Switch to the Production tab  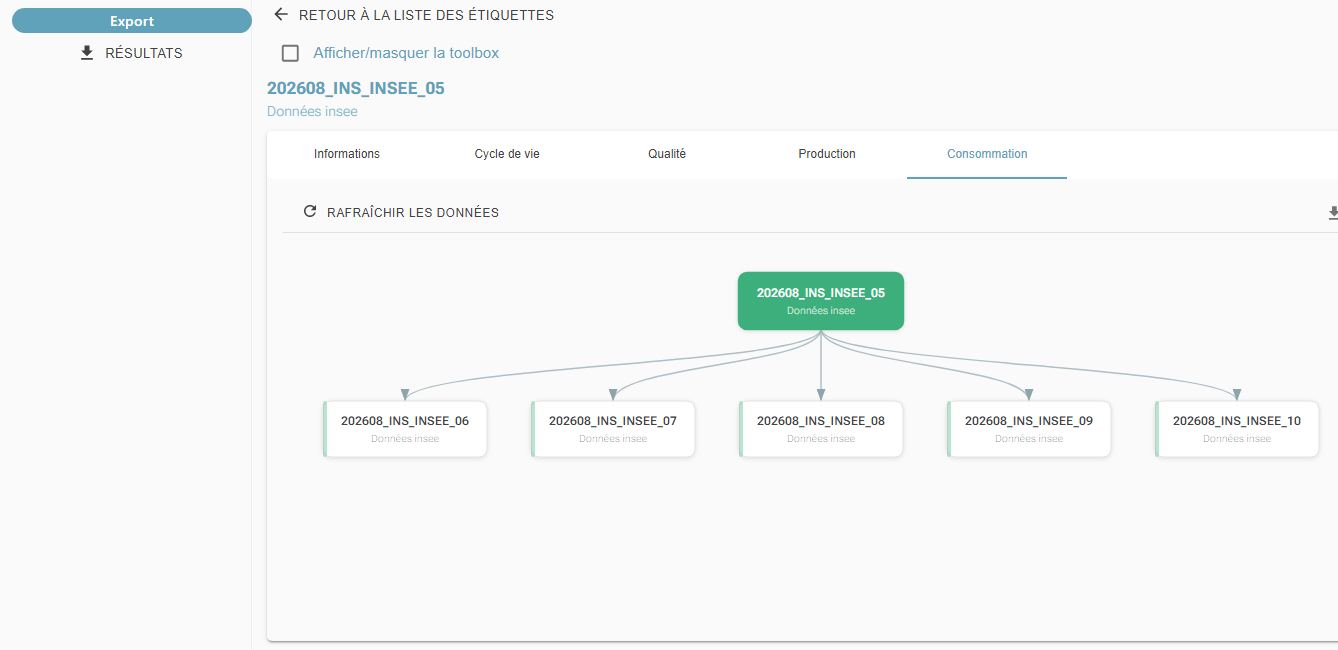[827, 154]
